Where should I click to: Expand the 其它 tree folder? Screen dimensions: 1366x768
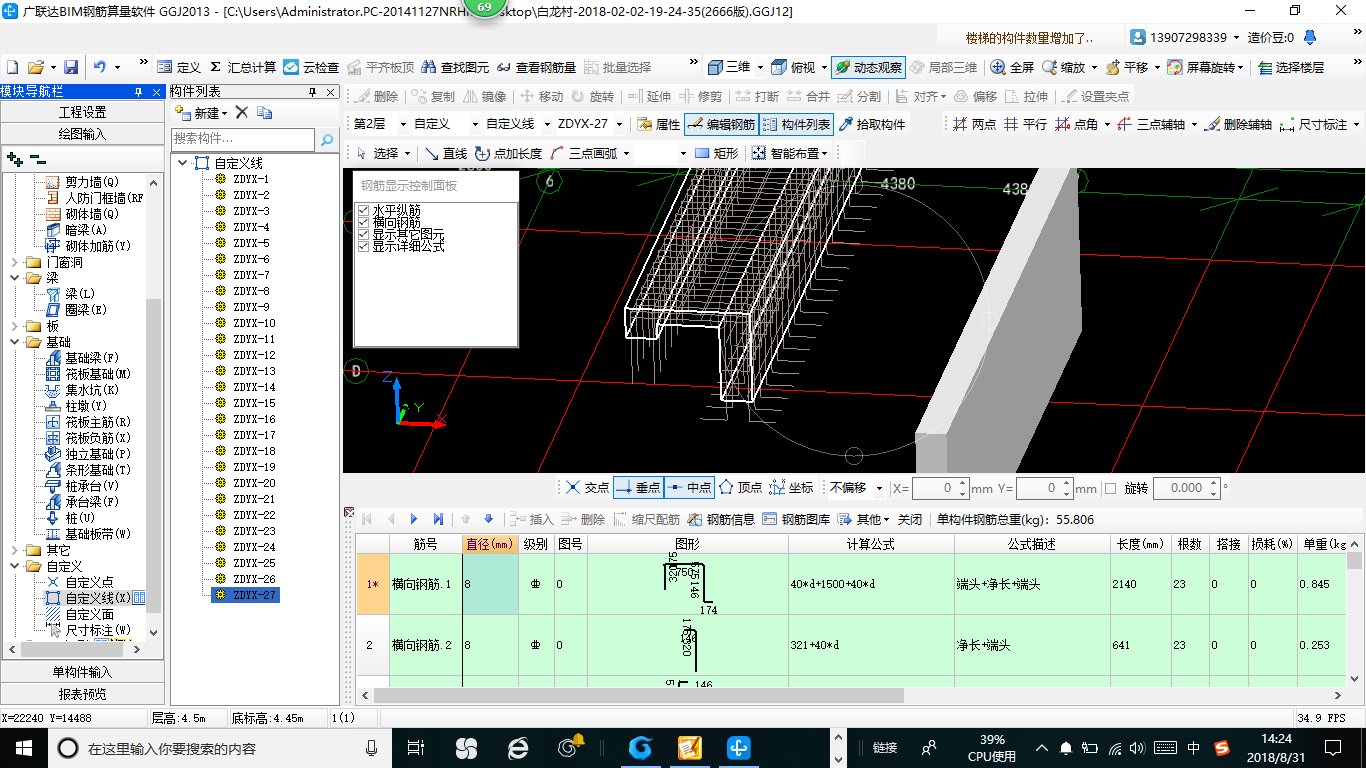click(x=15, y=550)
